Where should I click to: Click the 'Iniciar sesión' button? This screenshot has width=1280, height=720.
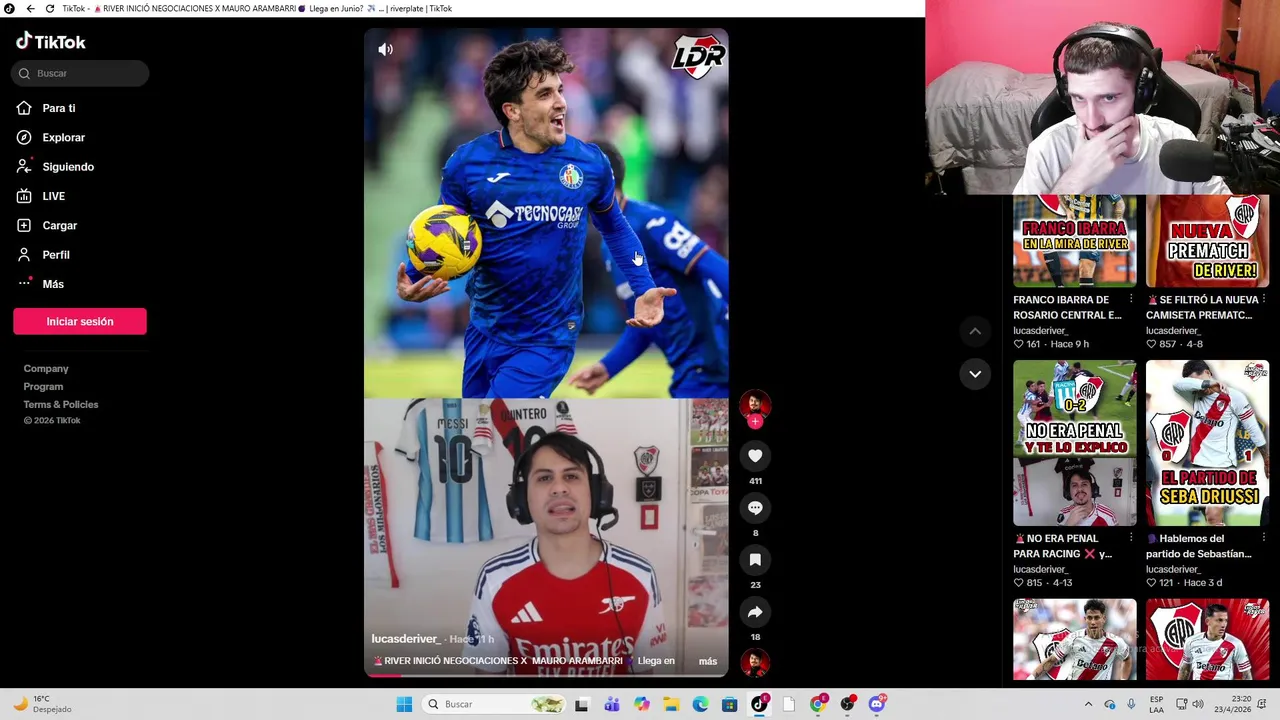tap(80, 321)
